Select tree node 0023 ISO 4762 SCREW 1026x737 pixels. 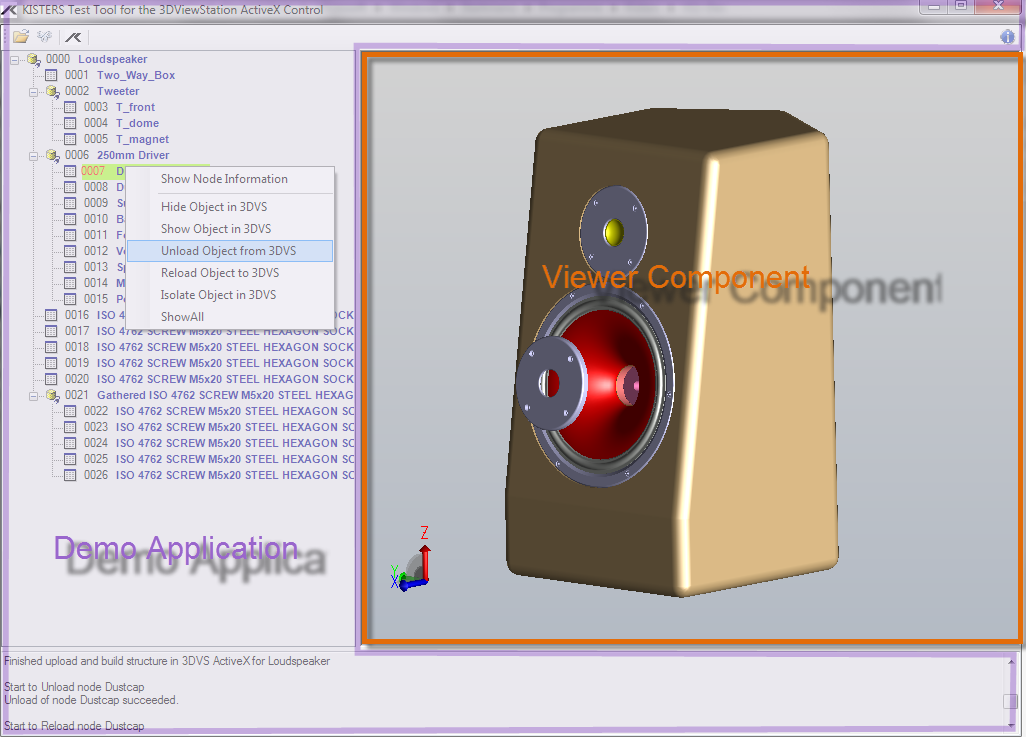point(219,427)
